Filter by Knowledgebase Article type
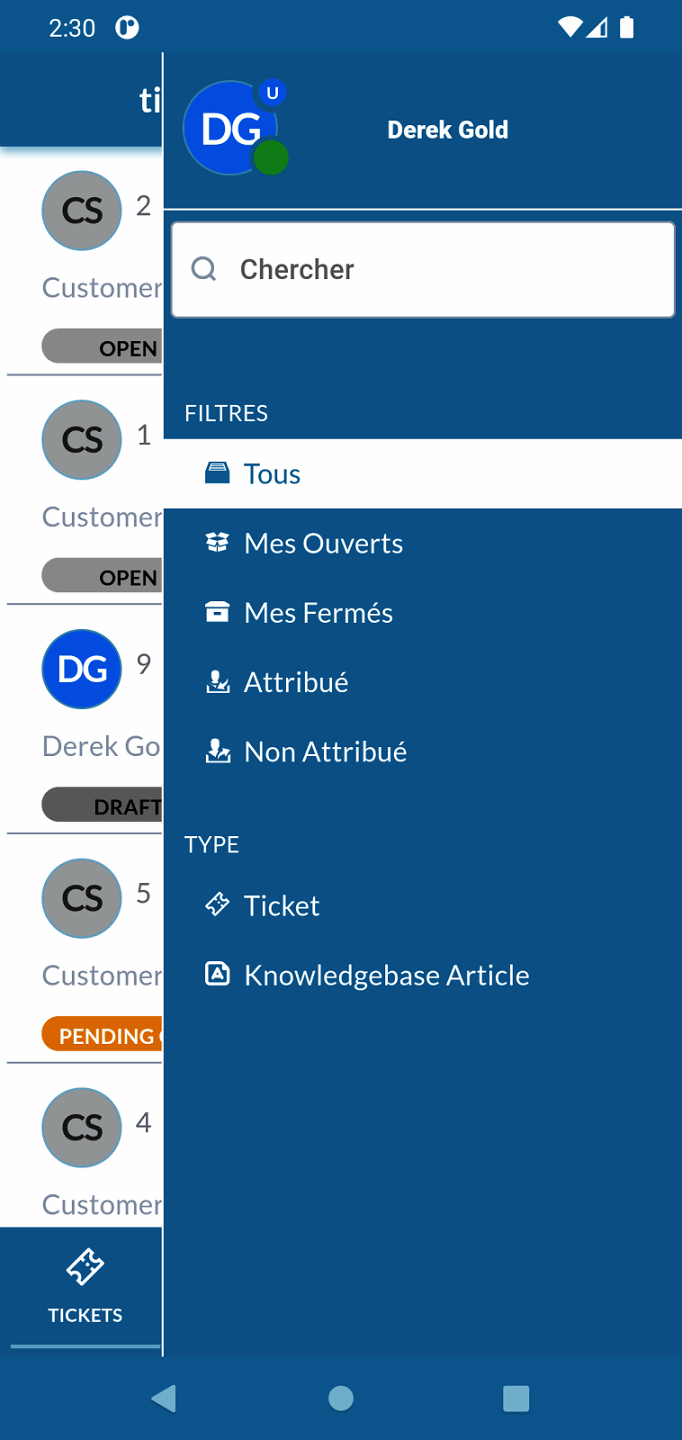 (x=386, y=974)
